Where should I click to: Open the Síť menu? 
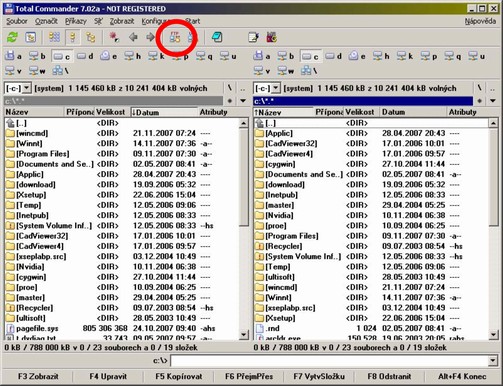[98, 21]
